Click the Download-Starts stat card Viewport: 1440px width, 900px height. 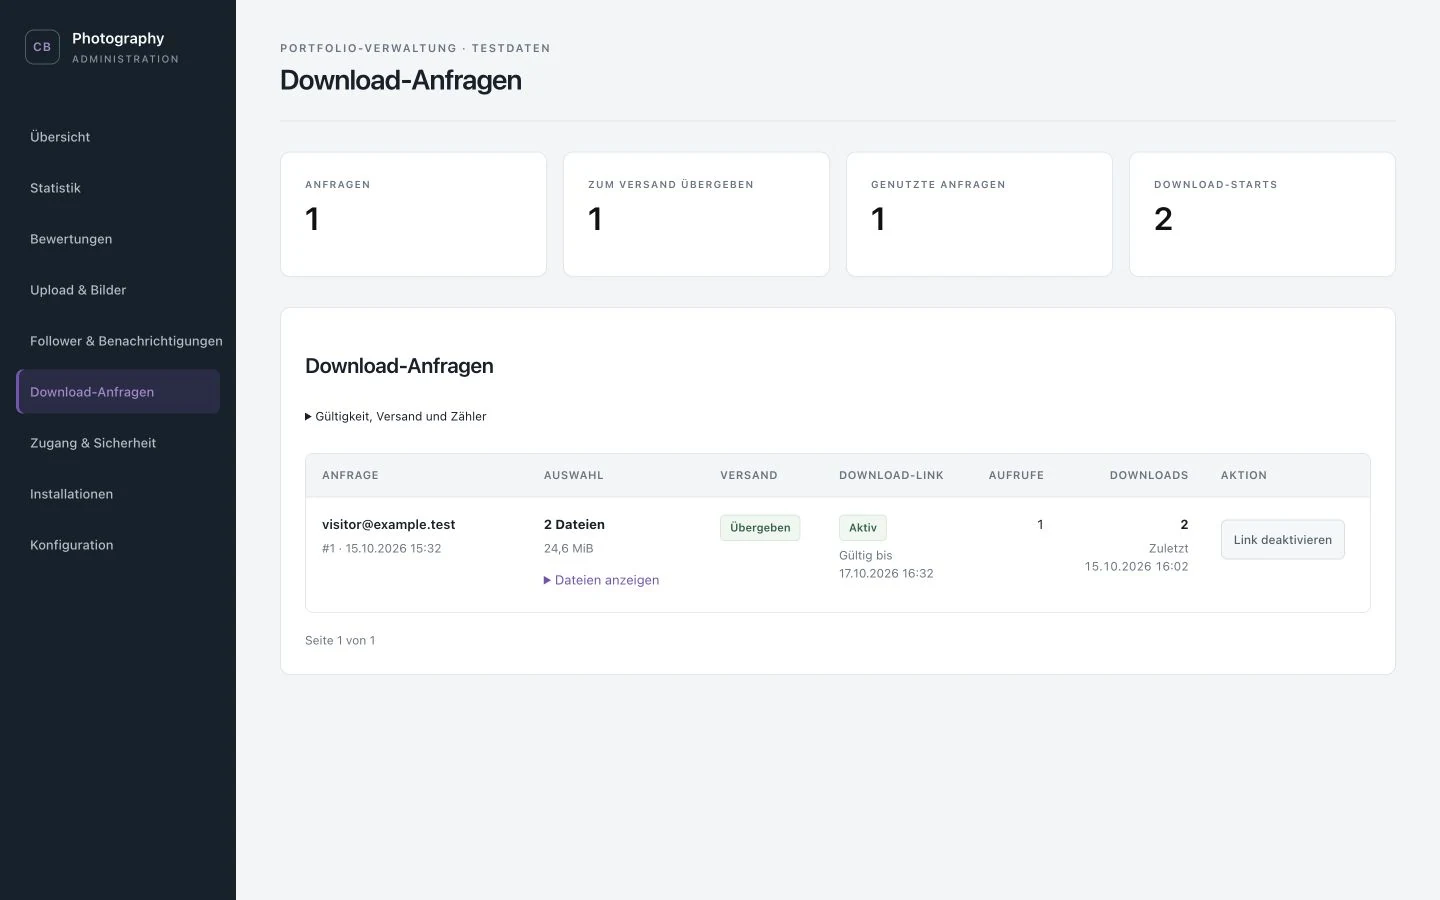tap(1262, 214)
